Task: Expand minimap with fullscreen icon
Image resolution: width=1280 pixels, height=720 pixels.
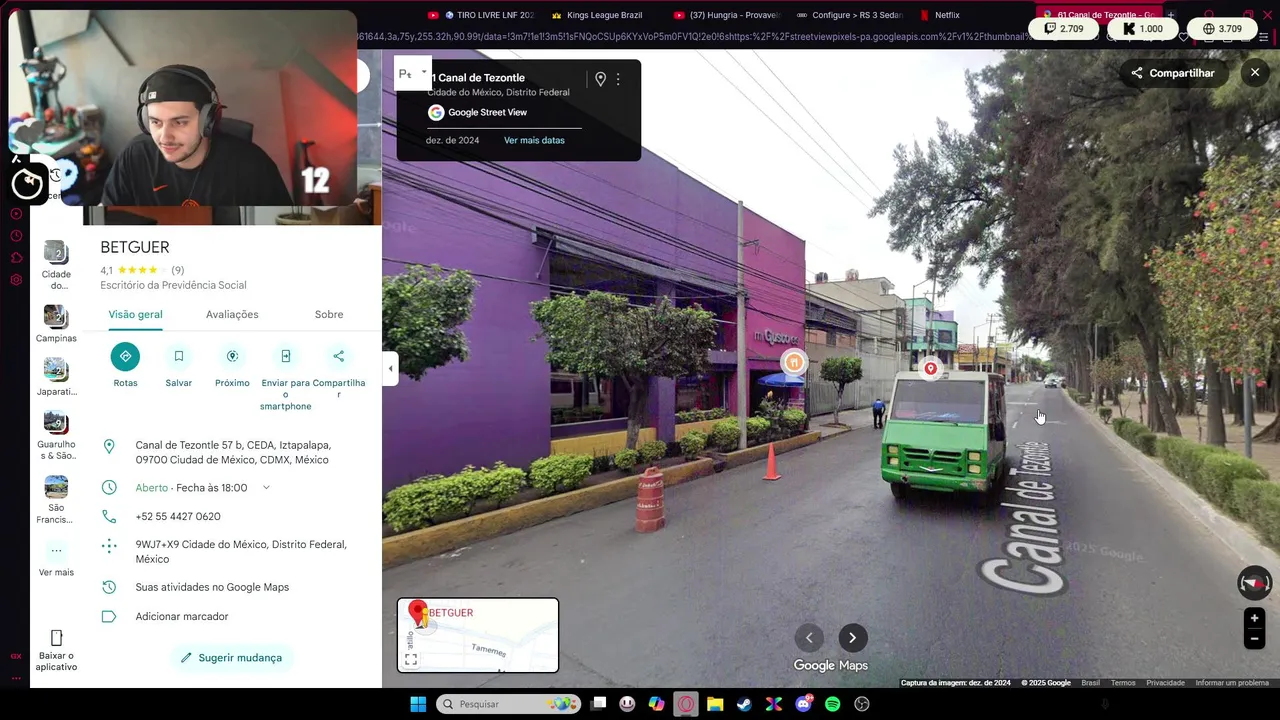Action: tap(411, 659)
